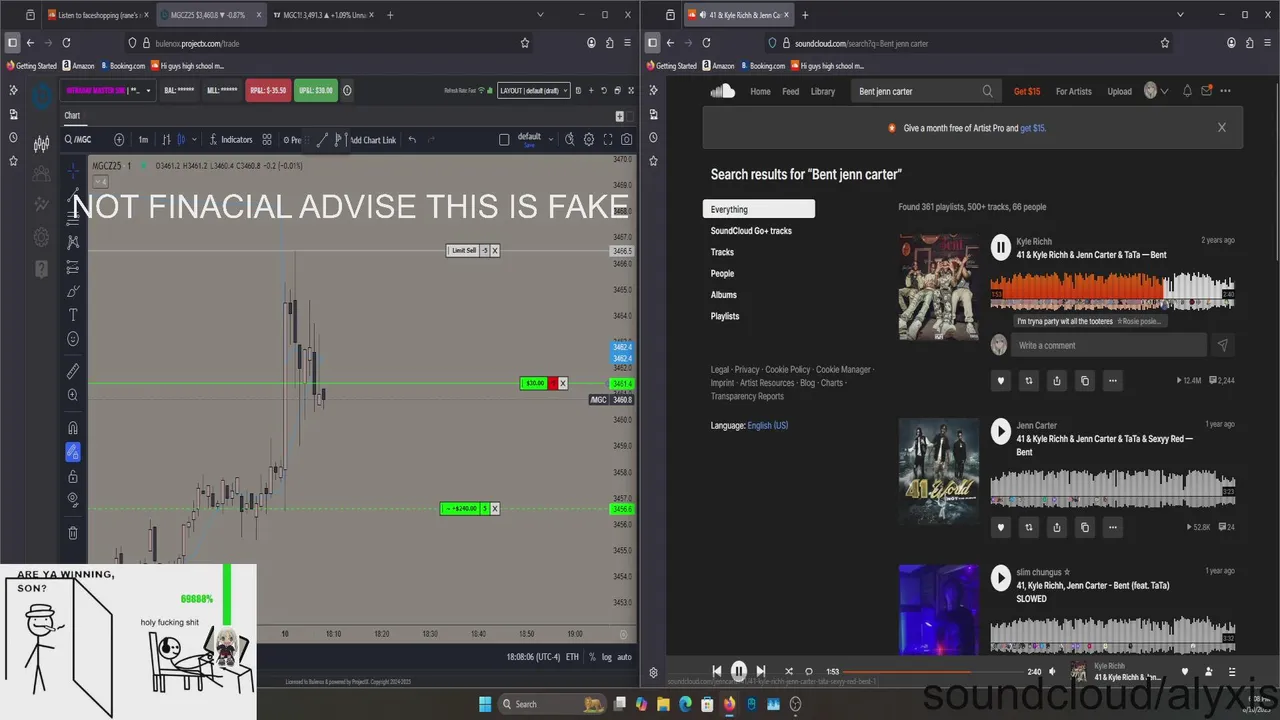Filter search results by People
The image size is (1280, 720).
[722, 273]
